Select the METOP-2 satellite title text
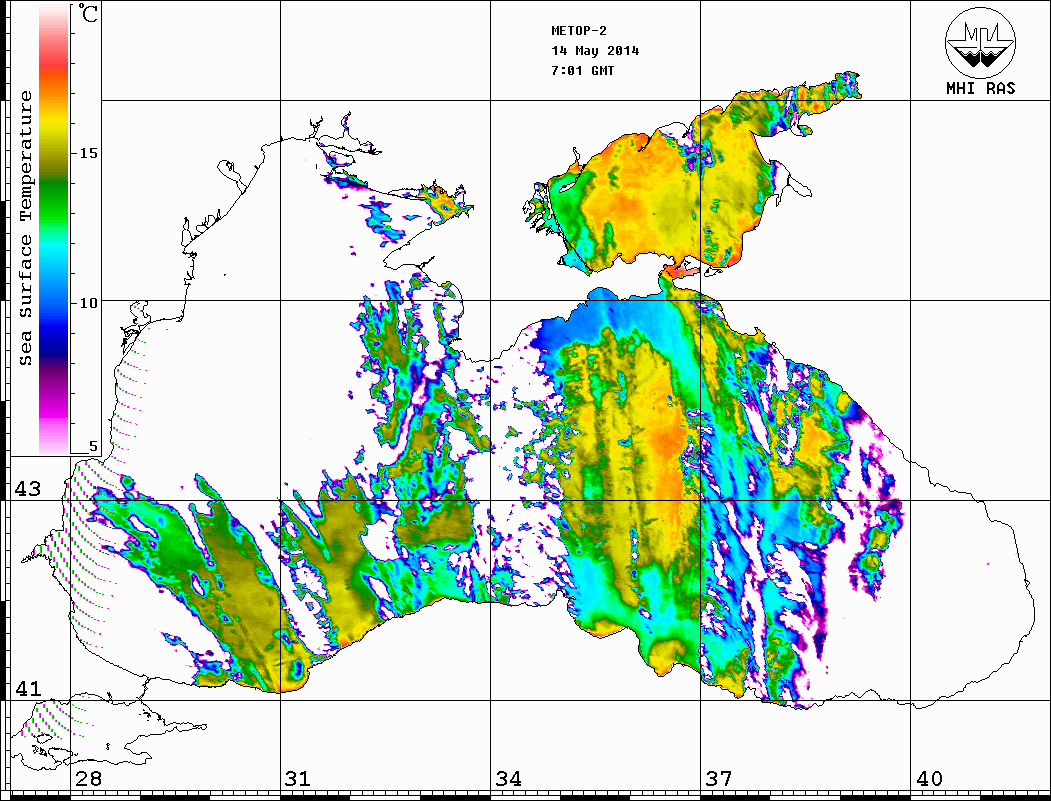 579,31
